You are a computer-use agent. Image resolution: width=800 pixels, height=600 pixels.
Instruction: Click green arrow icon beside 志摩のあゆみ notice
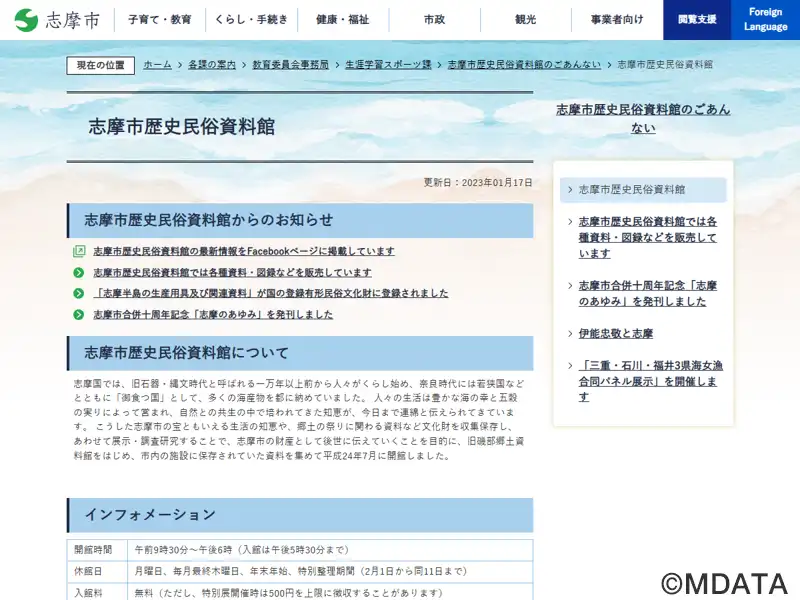(79, 315)
